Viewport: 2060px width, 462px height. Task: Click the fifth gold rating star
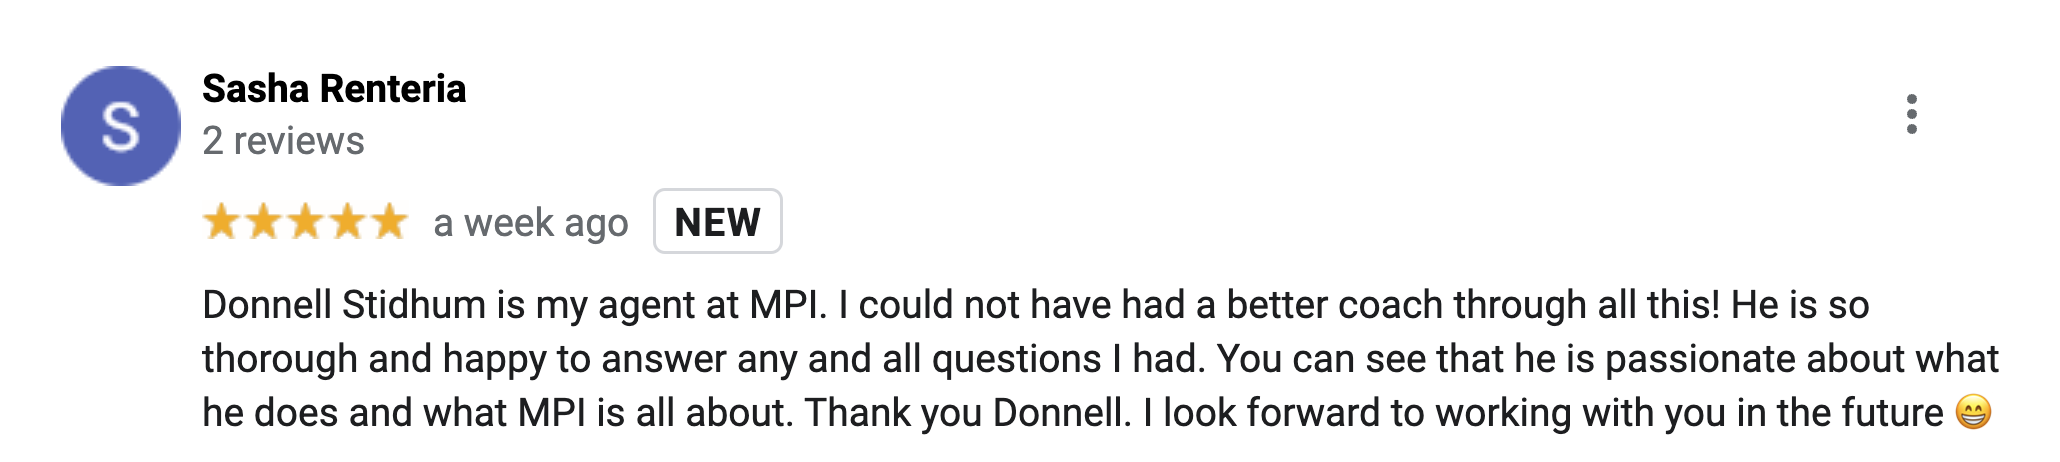[389, 222]
